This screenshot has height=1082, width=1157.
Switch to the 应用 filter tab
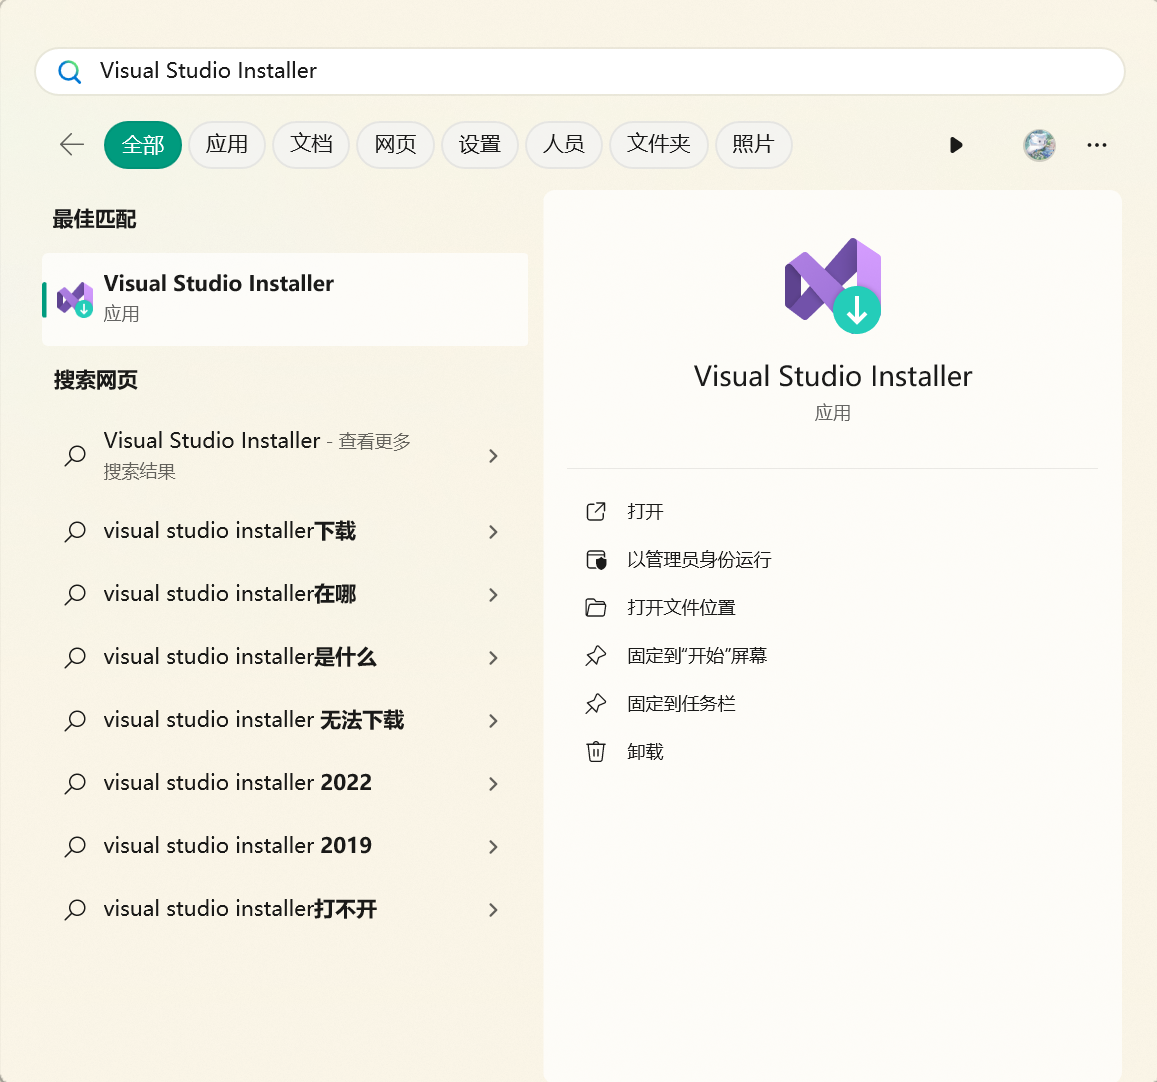226,144
